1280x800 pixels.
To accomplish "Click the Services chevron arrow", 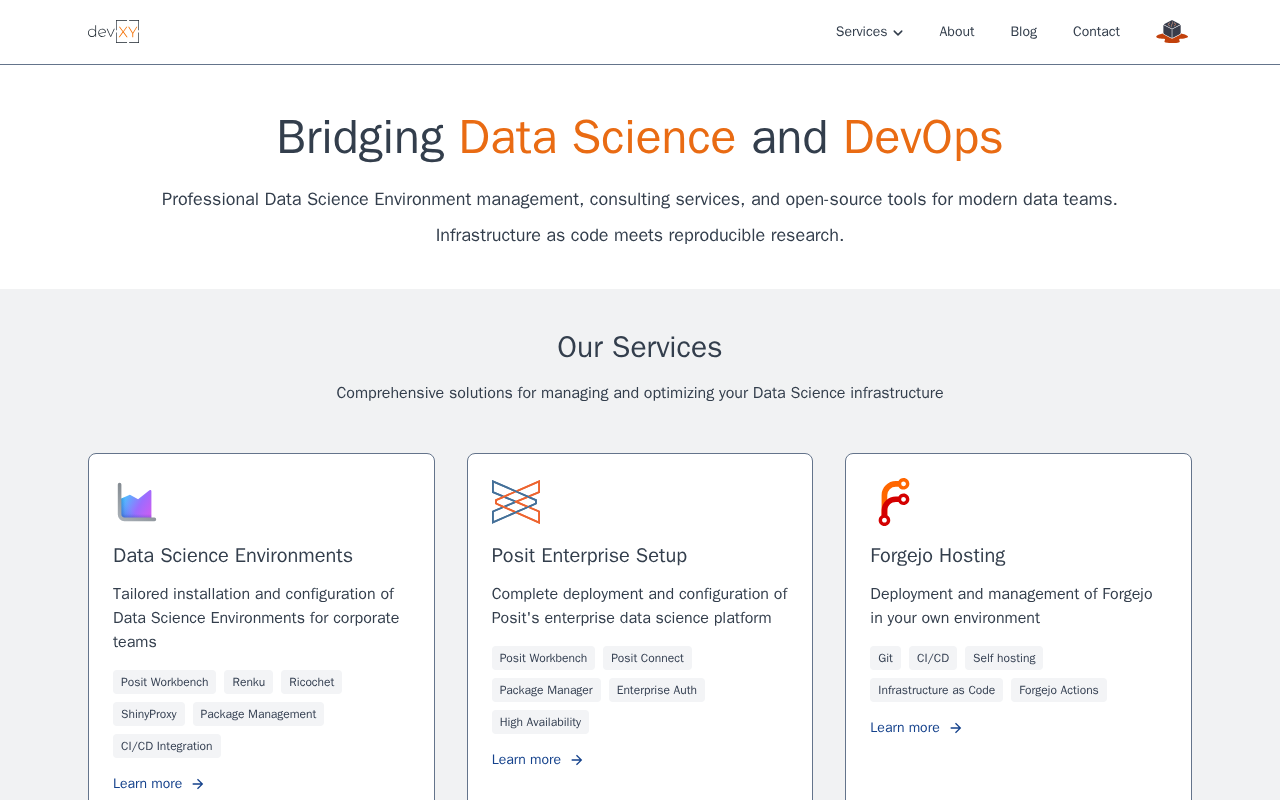I will [x=898, y=33].
